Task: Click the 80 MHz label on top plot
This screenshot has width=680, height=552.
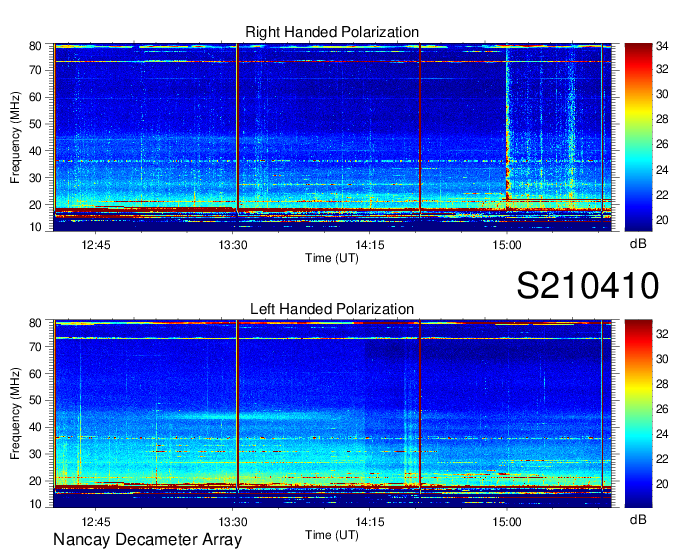Action: 35,46
